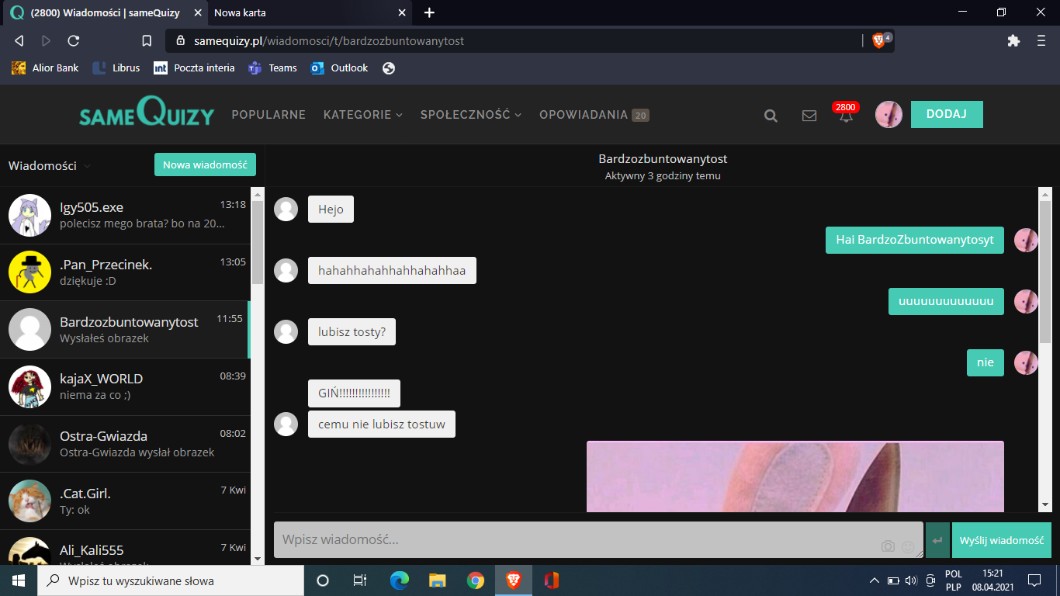Screen dimensions: 1060x596
Task: Click the camera icon in message box
Action: tap(887, 546)
